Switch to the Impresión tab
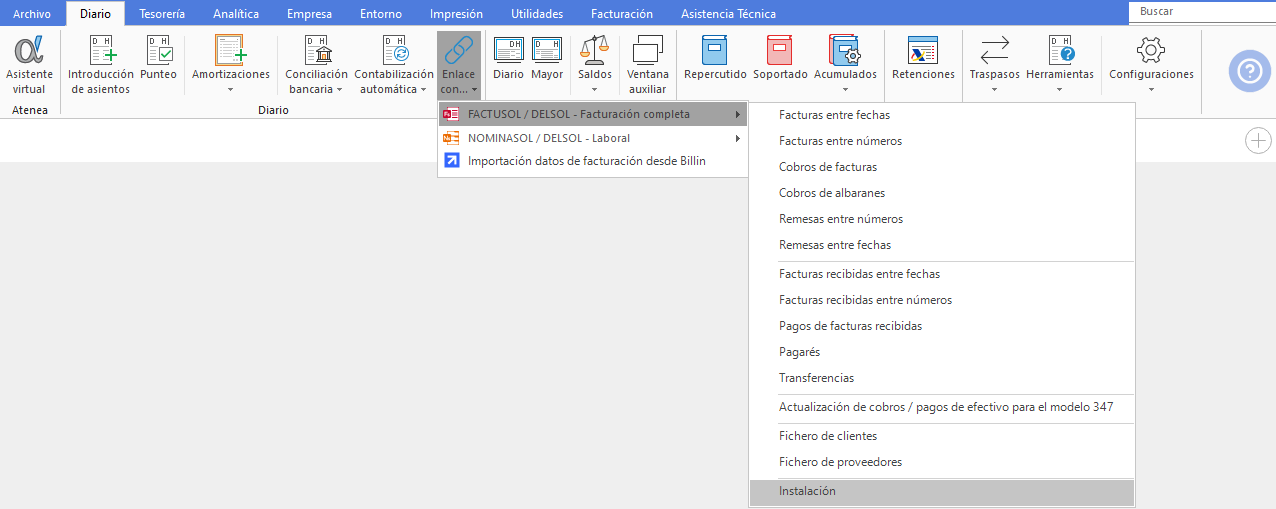The height and width of the screenshot is (509, 1276). (456, 14)
